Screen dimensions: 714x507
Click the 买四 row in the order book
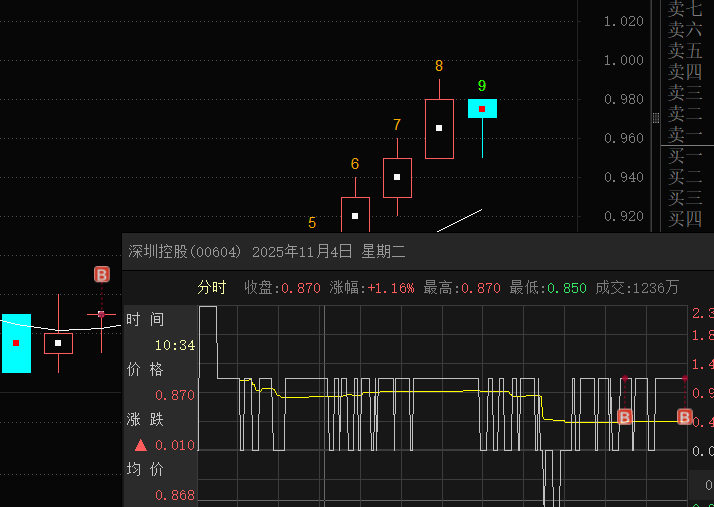pos(687,219)
